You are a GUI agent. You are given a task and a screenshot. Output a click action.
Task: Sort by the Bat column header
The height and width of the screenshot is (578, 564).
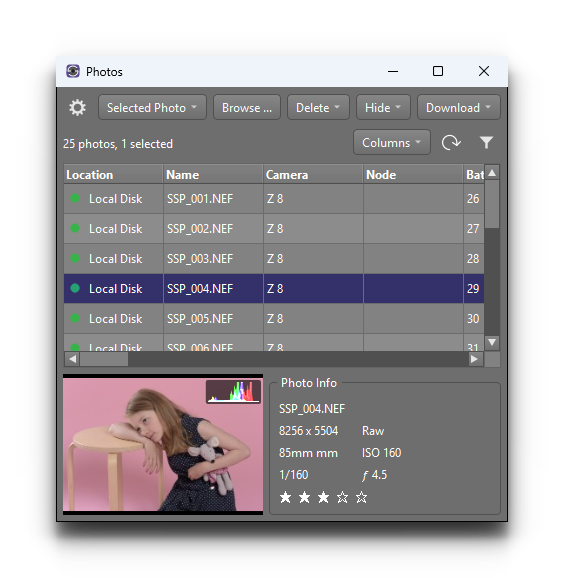[474, 174]
